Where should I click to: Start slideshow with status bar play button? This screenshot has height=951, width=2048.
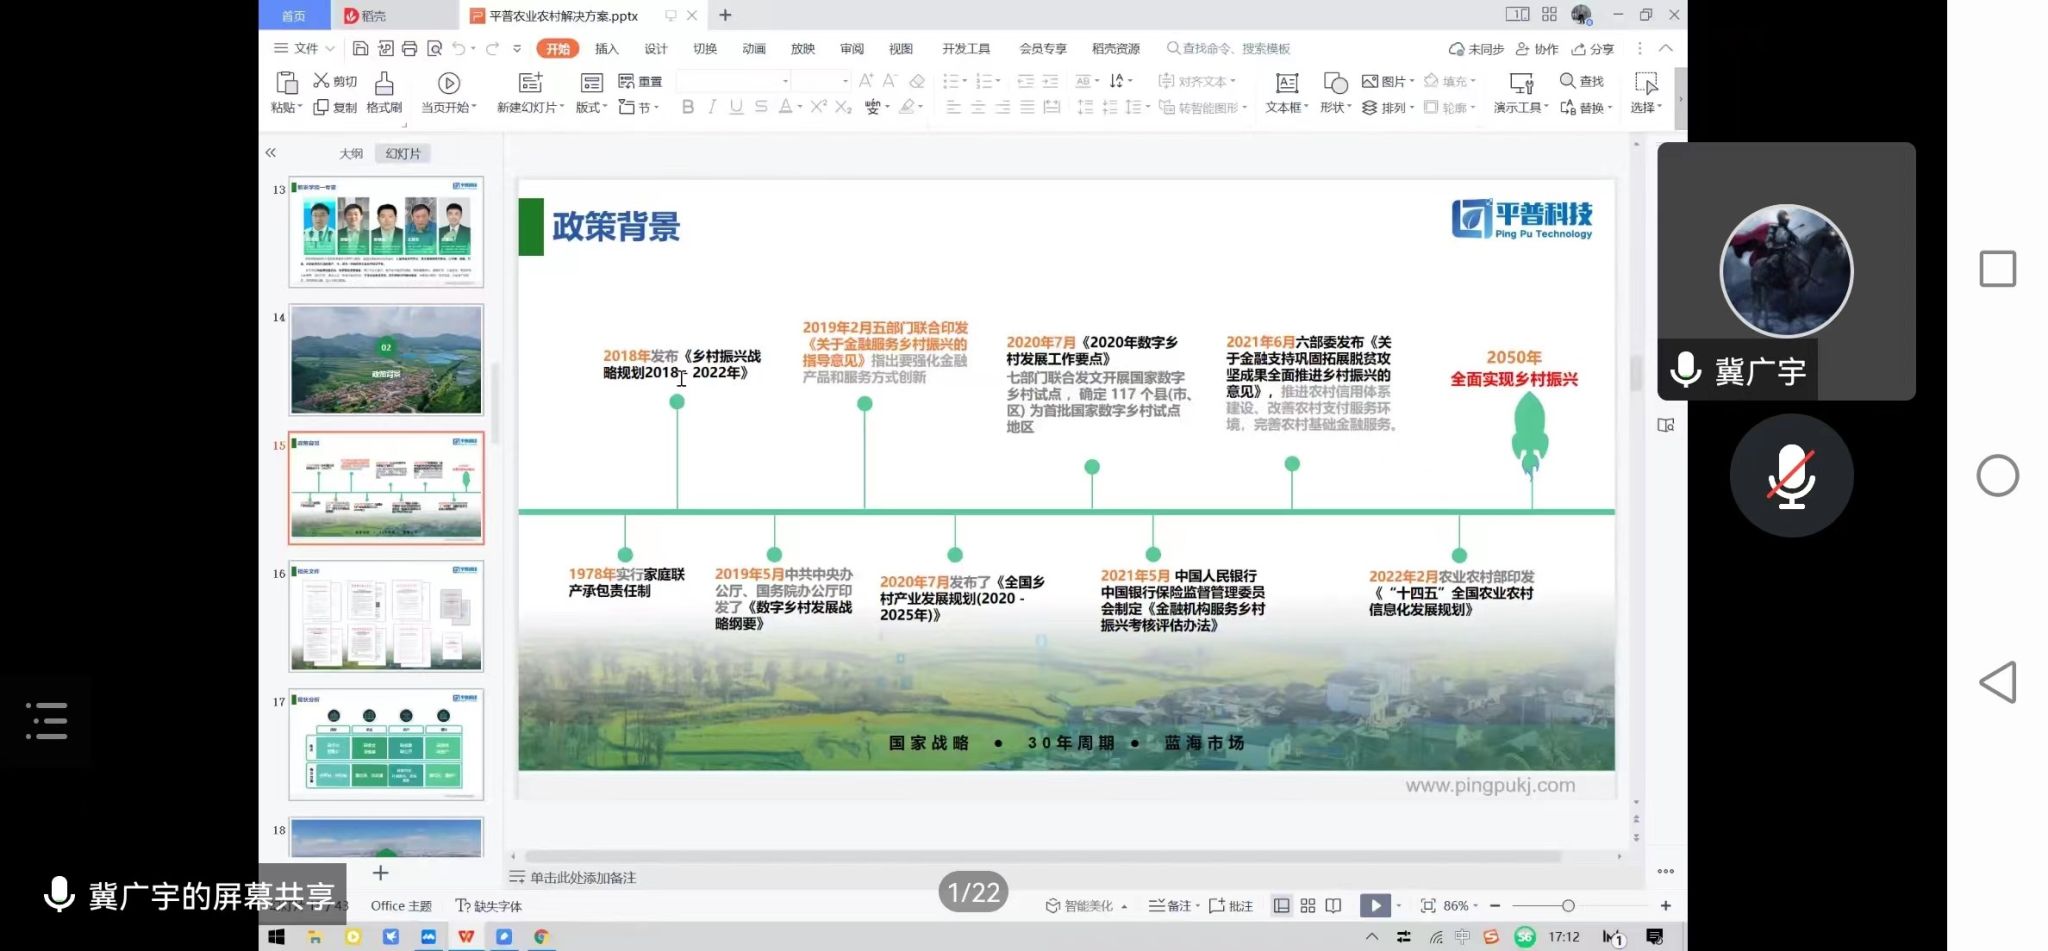click(1375, 906)
